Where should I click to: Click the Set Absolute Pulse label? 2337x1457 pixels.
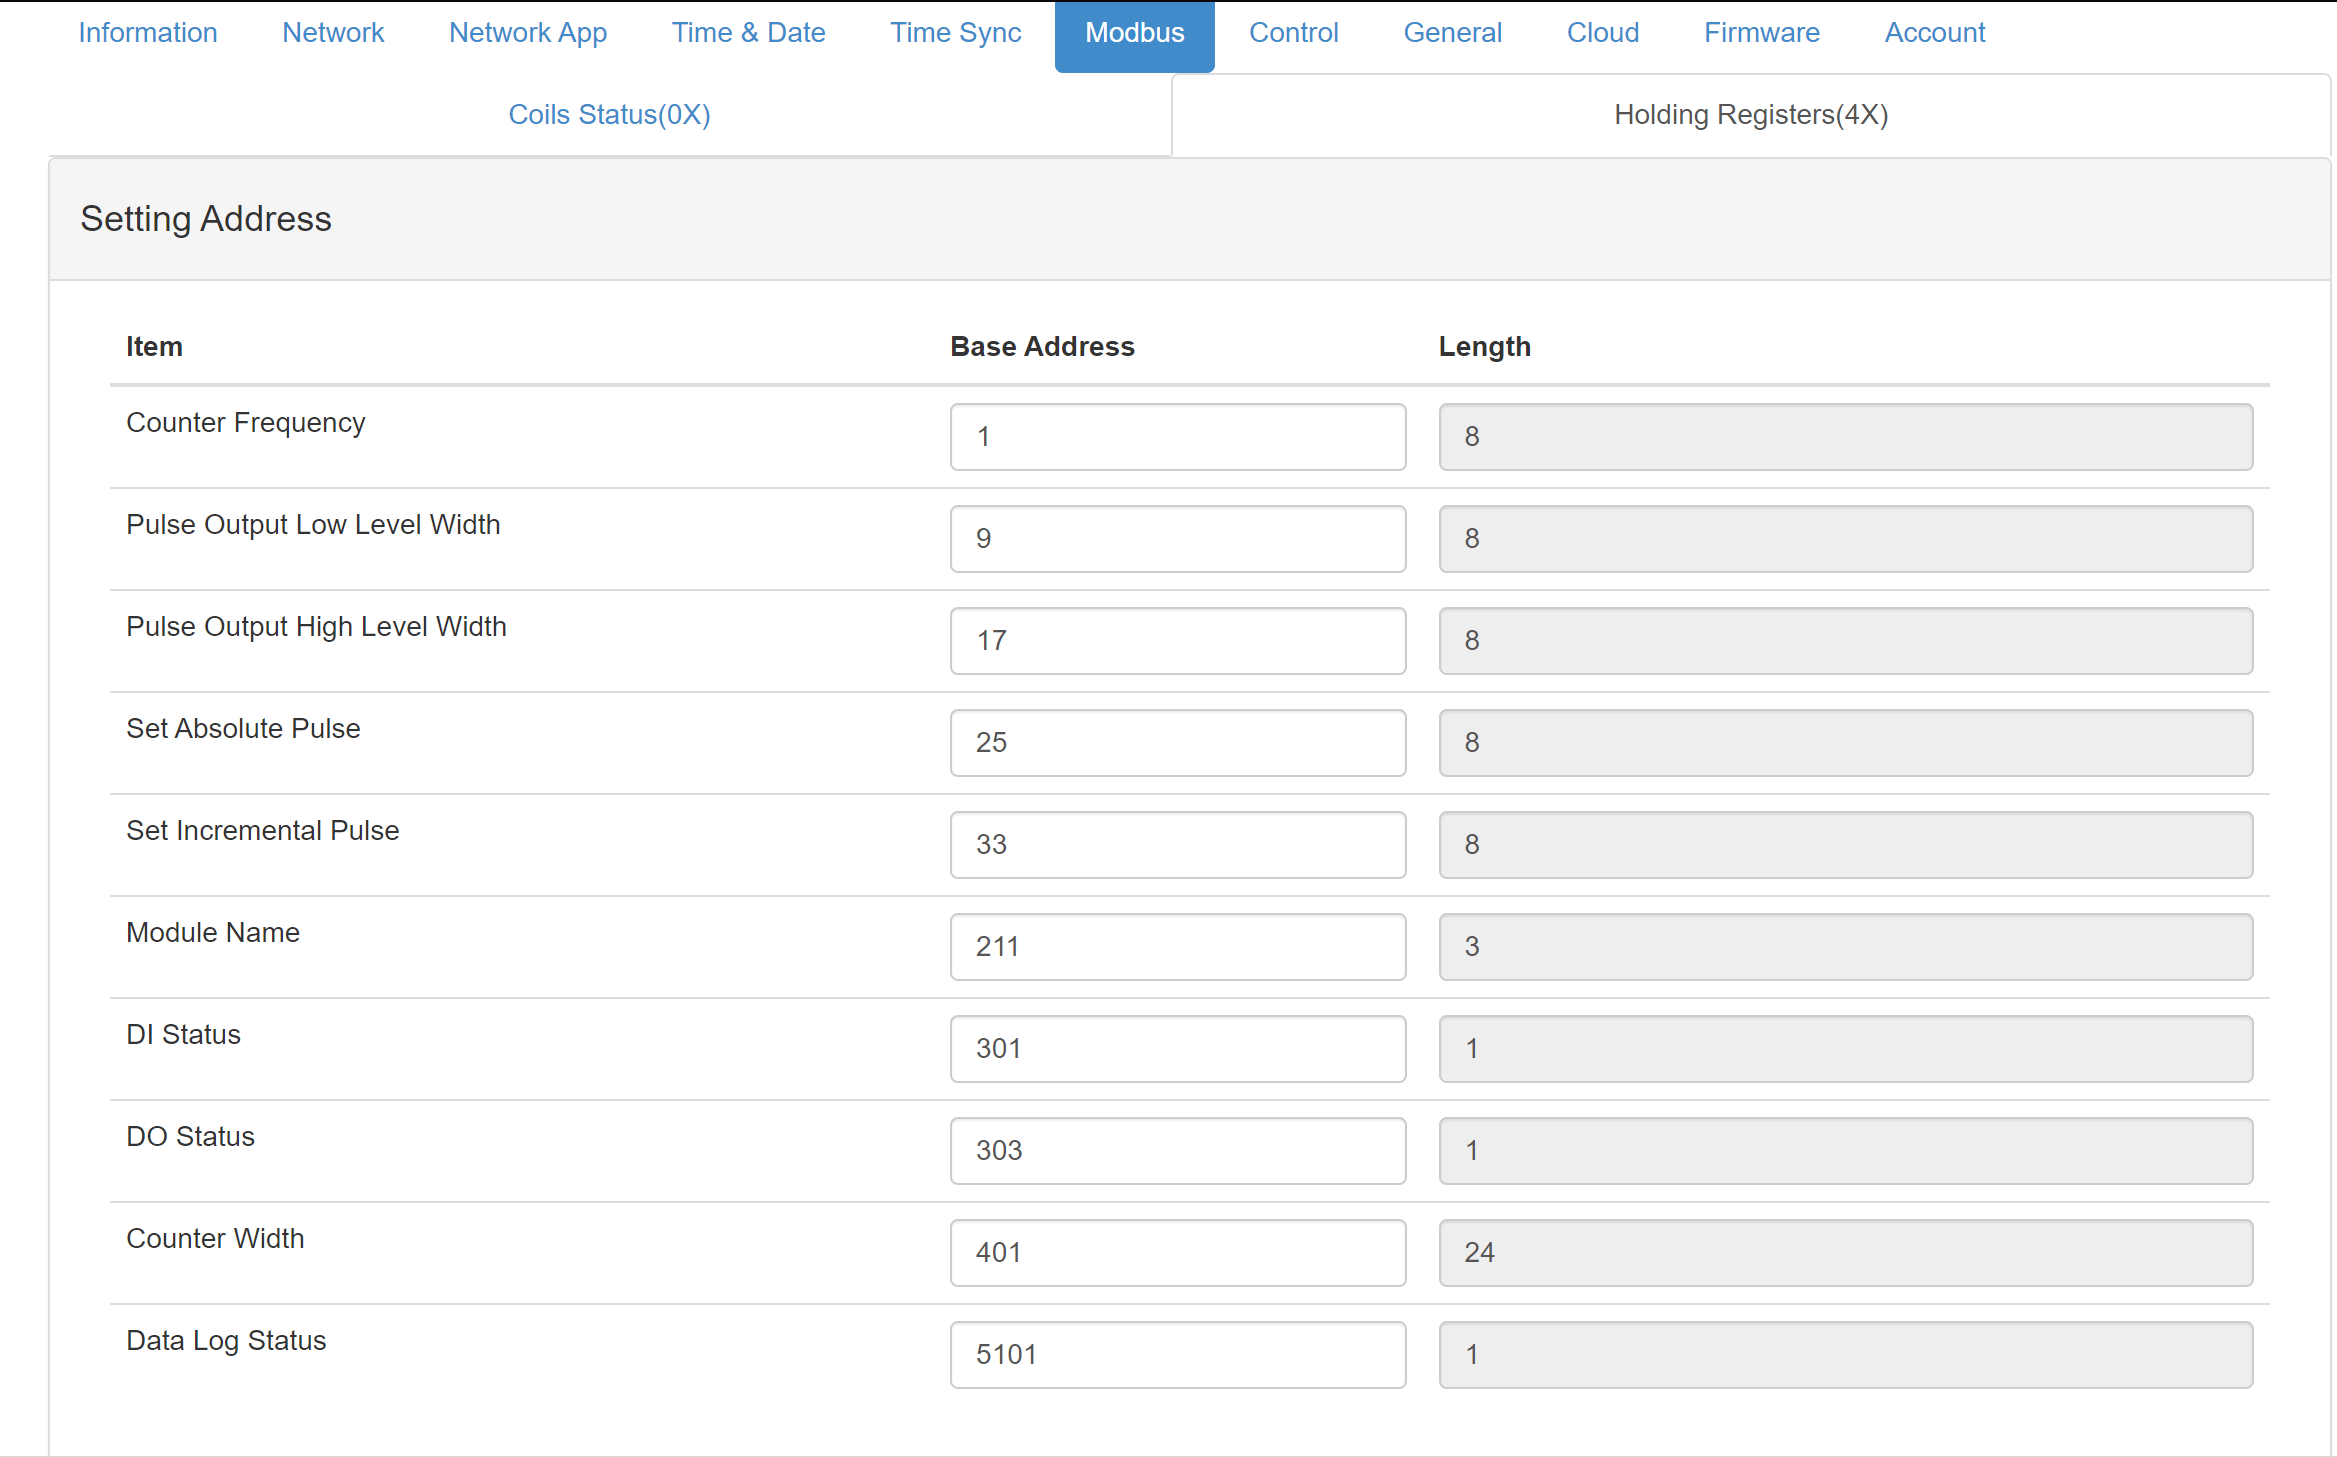[243, 729]
